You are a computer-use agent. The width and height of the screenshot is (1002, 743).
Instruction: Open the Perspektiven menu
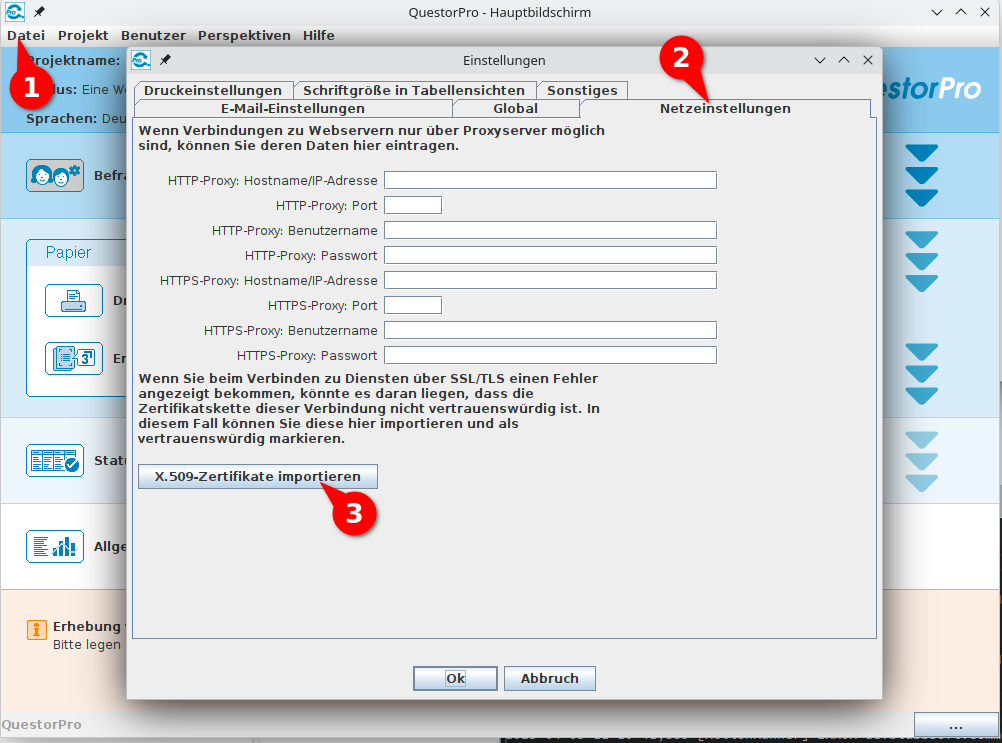click(244, 35)
